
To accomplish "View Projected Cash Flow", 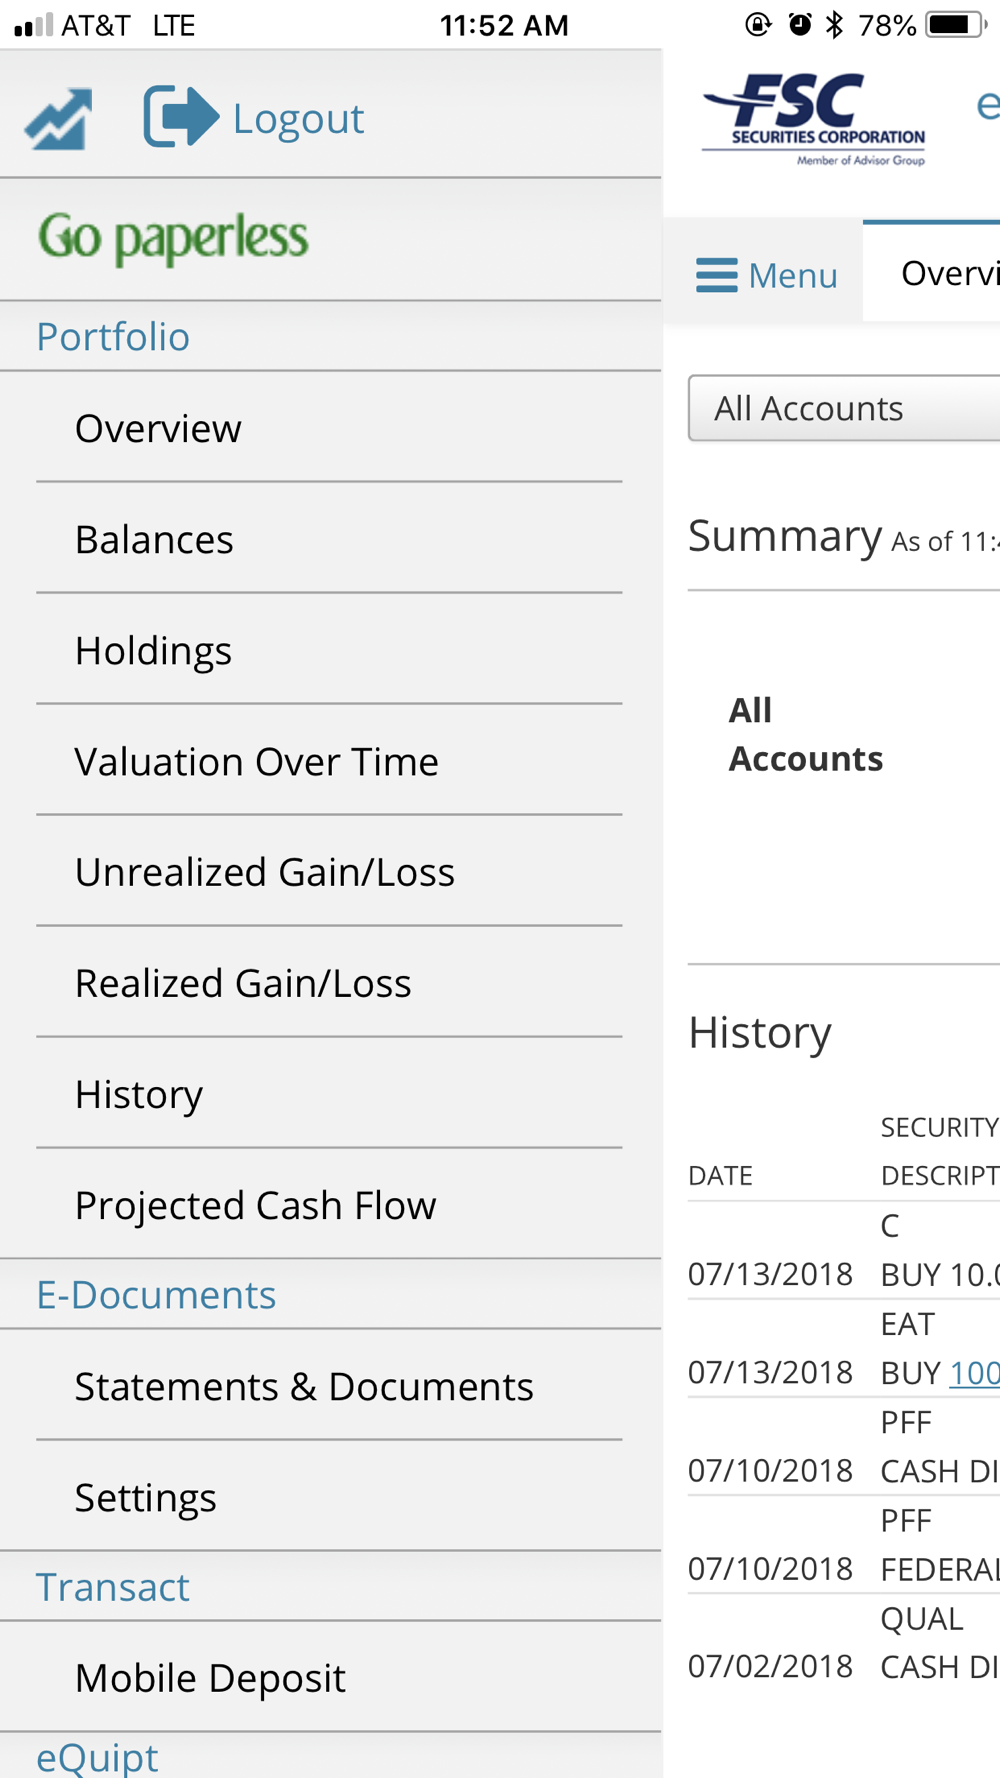I will pos(255,1206).
